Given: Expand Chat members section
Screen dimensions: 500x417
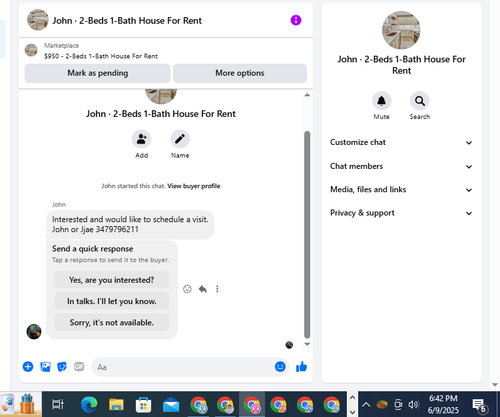Looking at the screenshot, I should pyautogui.click(x=401, y=166).
